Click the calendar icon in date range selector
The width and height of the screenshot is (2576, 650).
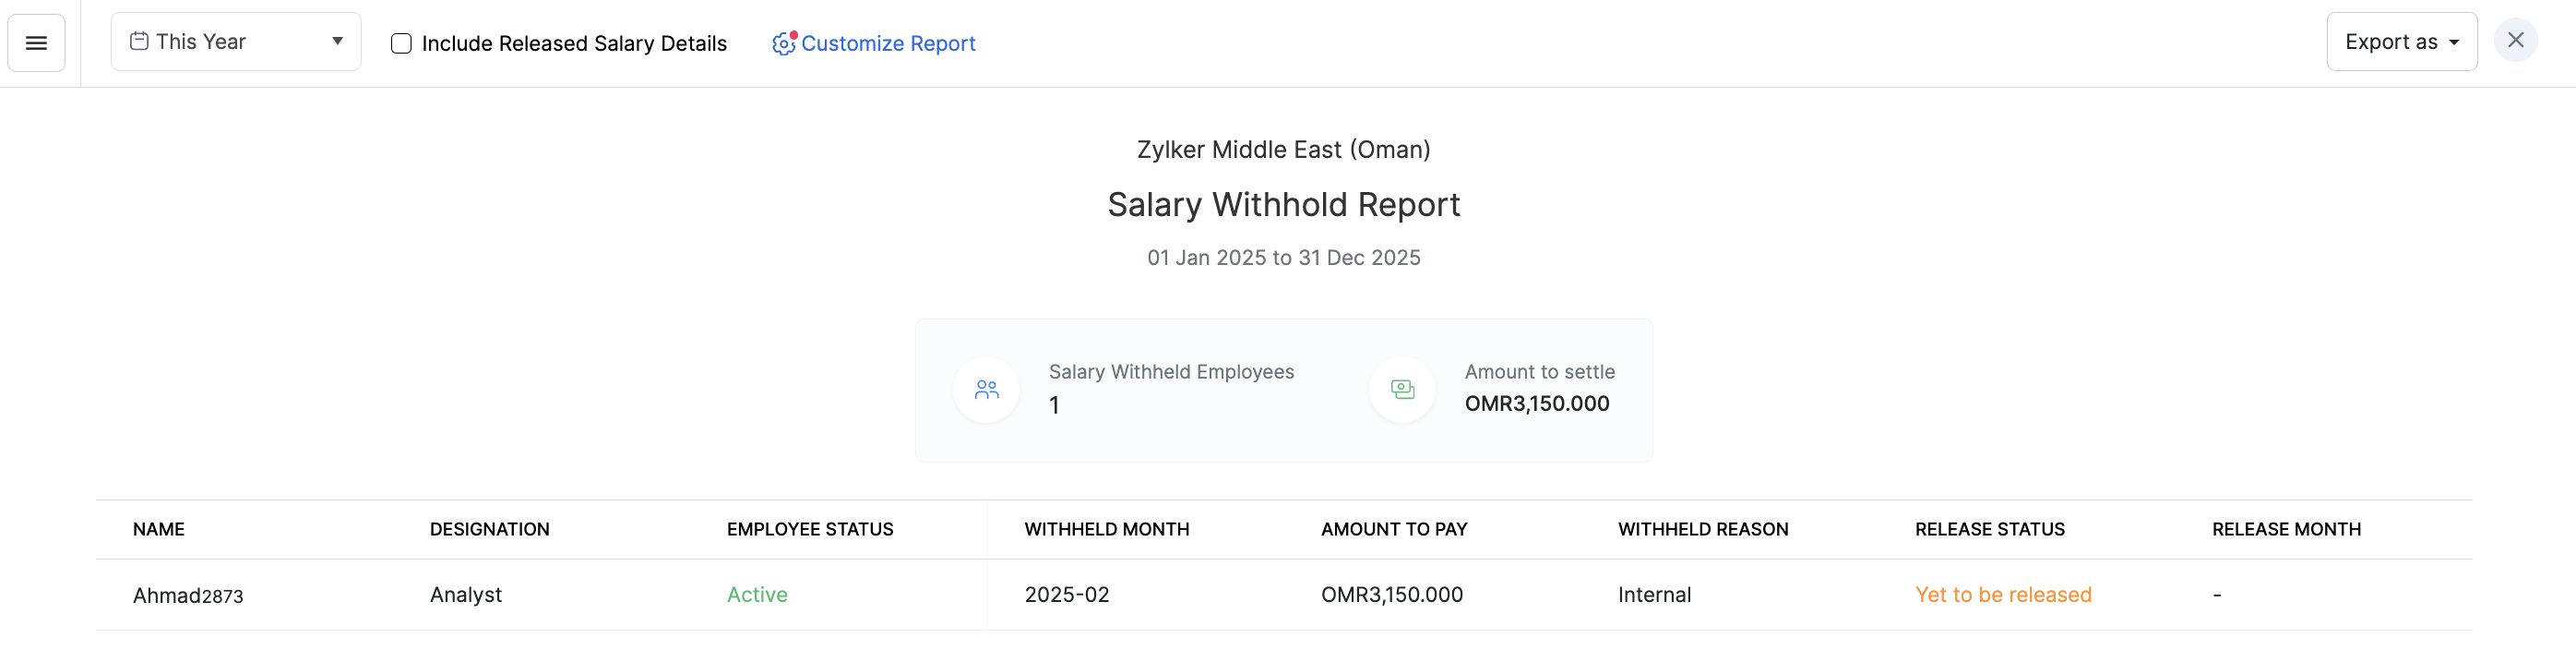(139, 39)
